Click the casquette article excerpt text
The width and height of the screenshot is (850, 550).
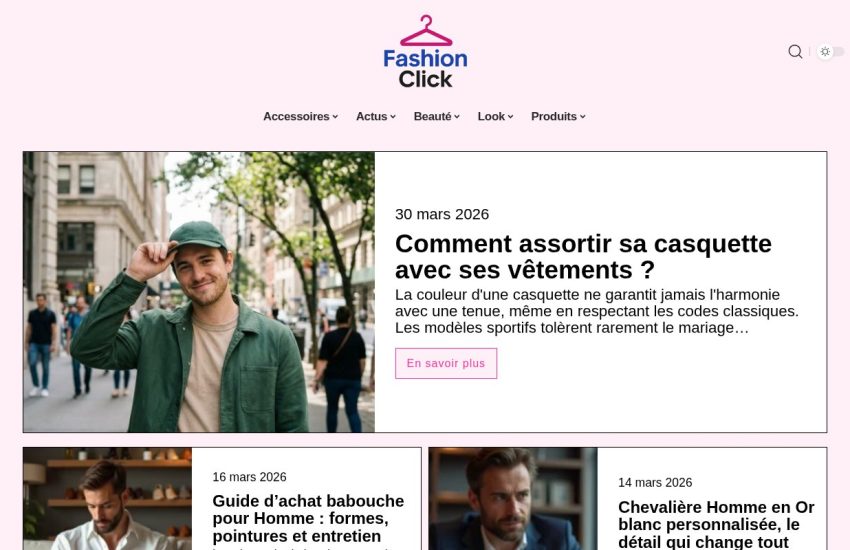pyautogui.click(x=597, y=312)
